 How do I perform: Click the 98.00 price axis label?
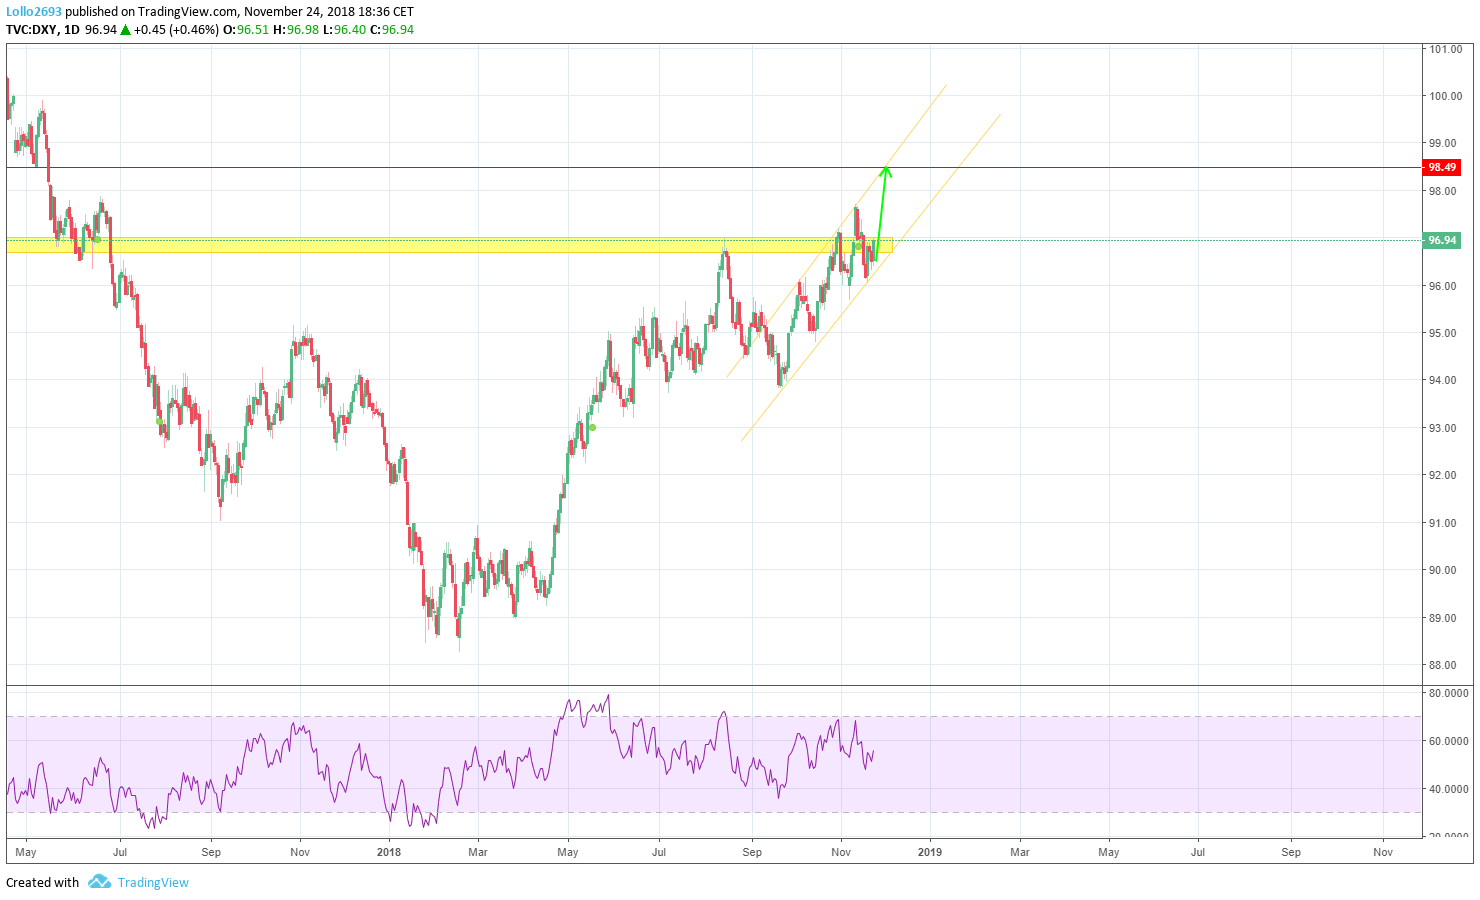[x=1445, y=191]
